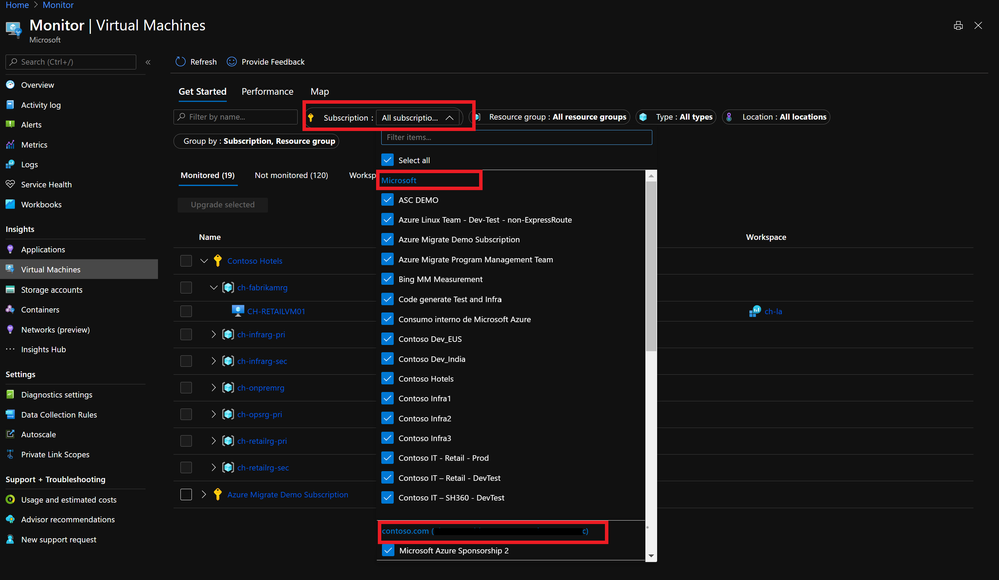Open Service Health in sidebar
The width and height of the screenshot is (999, 580).
(46, 185)
